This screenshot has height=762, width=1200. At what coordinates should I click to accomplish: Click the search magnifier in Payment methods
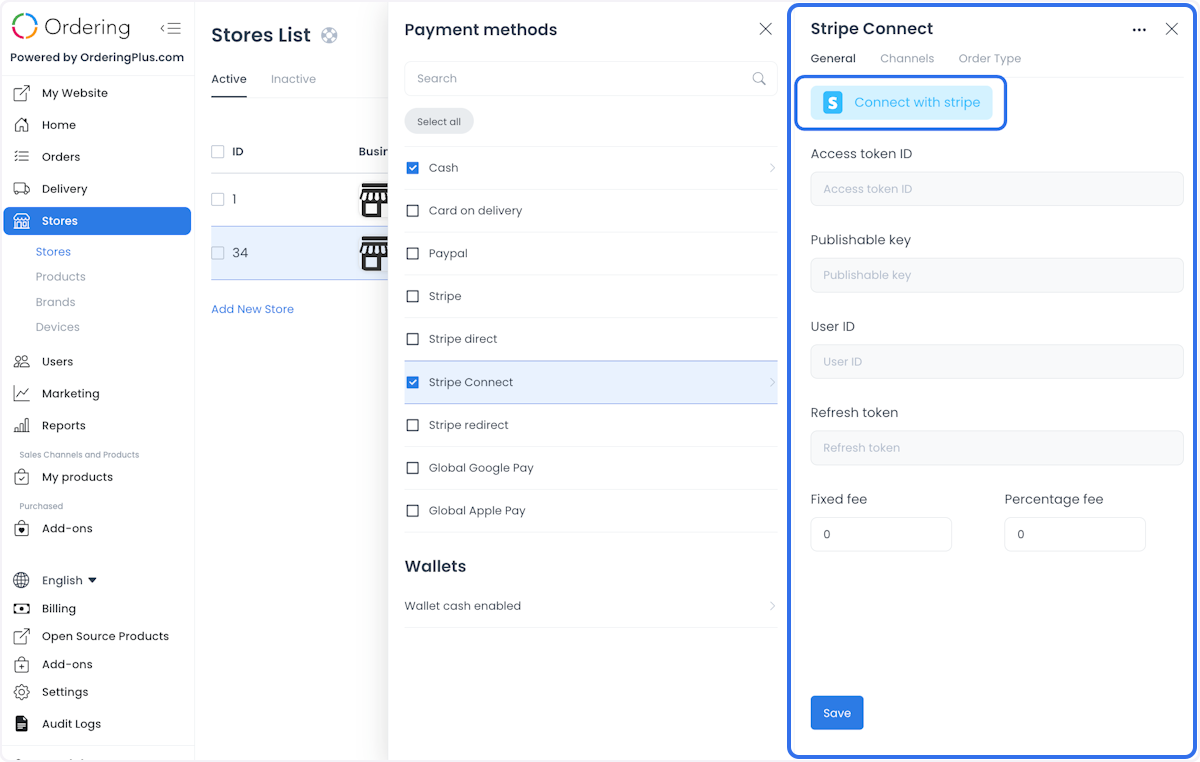(x=759, y=78)
